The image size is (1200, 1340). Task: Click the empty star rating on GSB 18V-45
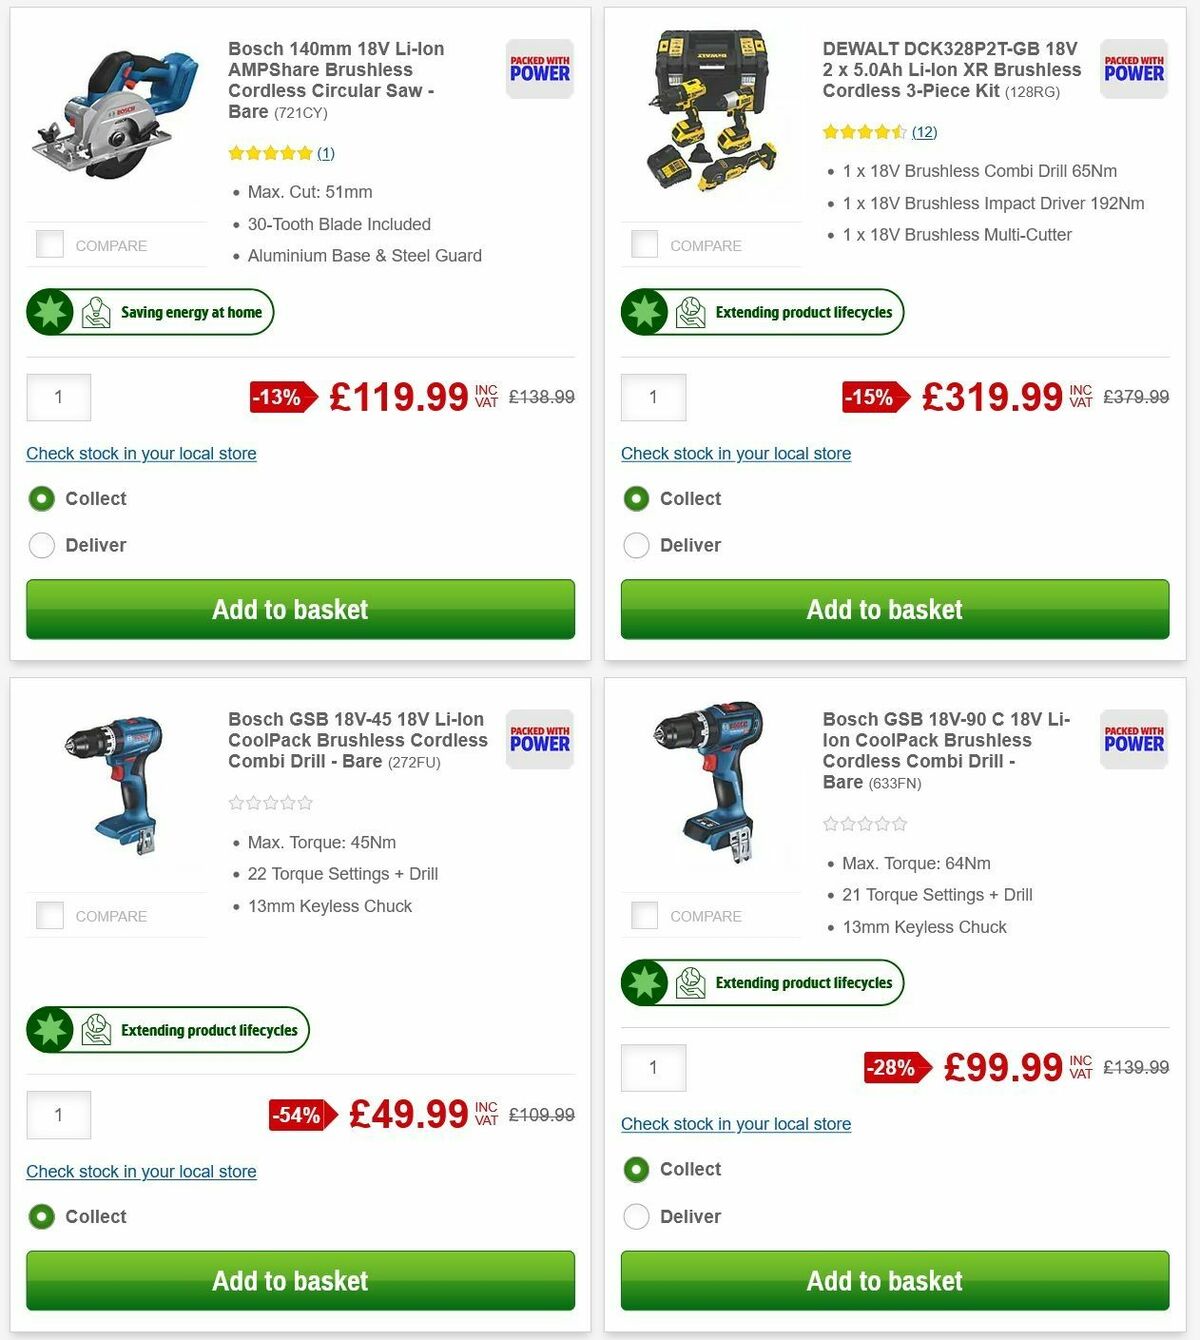tap(270, 802)
